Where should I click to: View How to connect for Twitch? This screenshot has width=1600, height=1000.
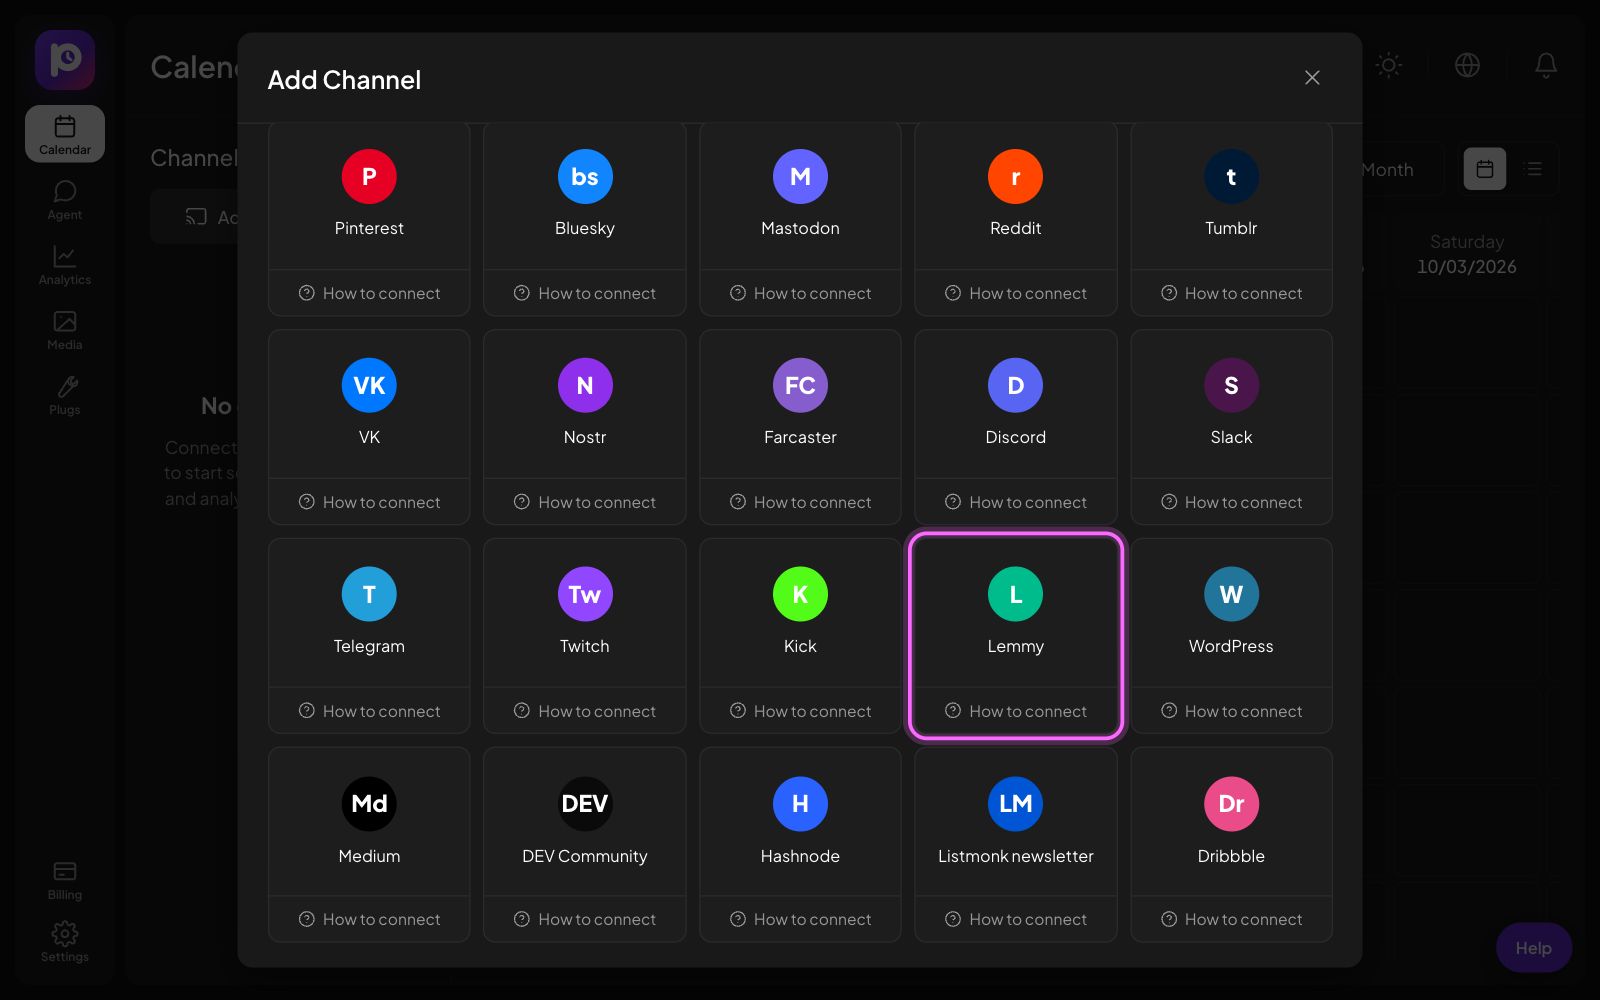pos(585,711)
